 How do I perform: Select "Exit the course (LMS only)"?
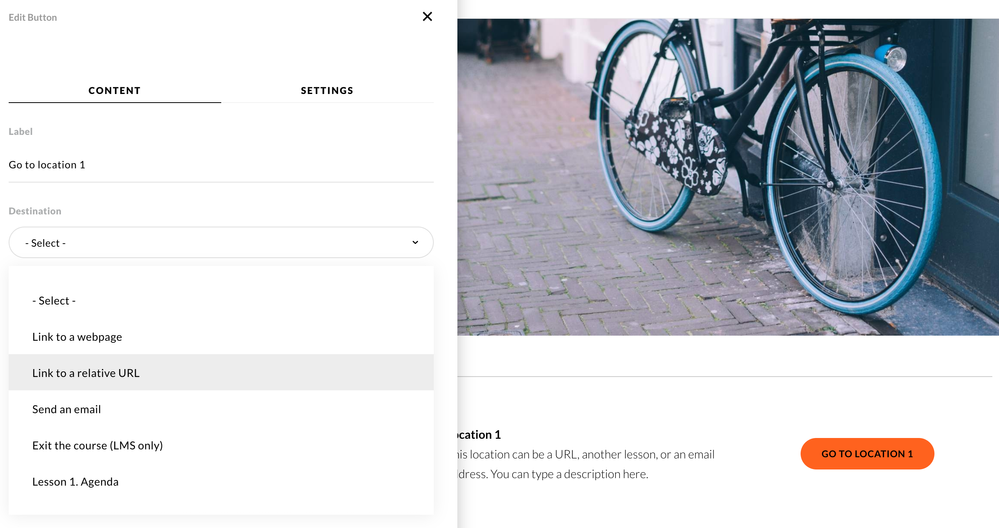coord(97,446)
